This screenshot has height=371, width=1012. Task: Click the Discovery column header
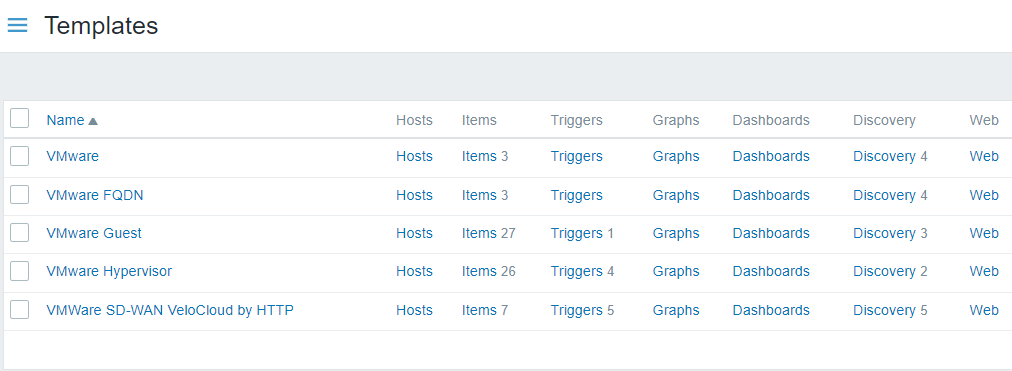884,120
